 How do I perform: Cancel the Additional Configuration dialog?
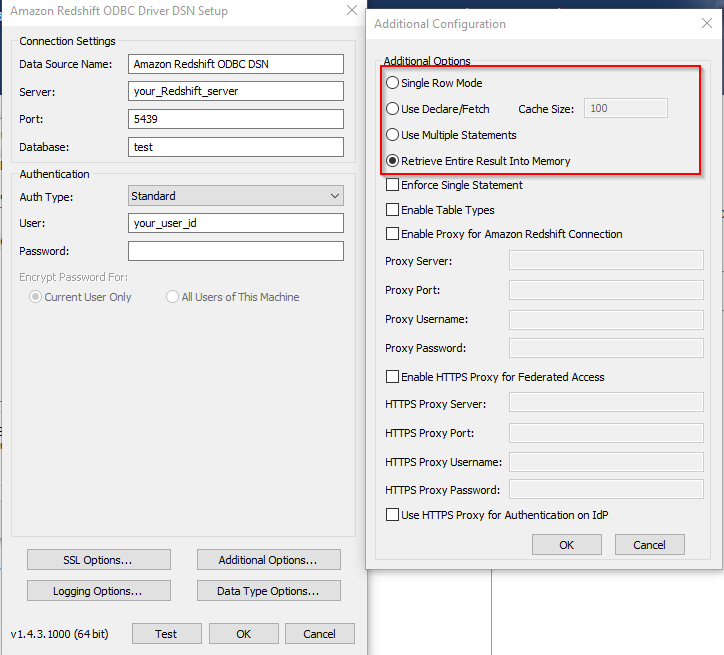click(x=650, y=545)
